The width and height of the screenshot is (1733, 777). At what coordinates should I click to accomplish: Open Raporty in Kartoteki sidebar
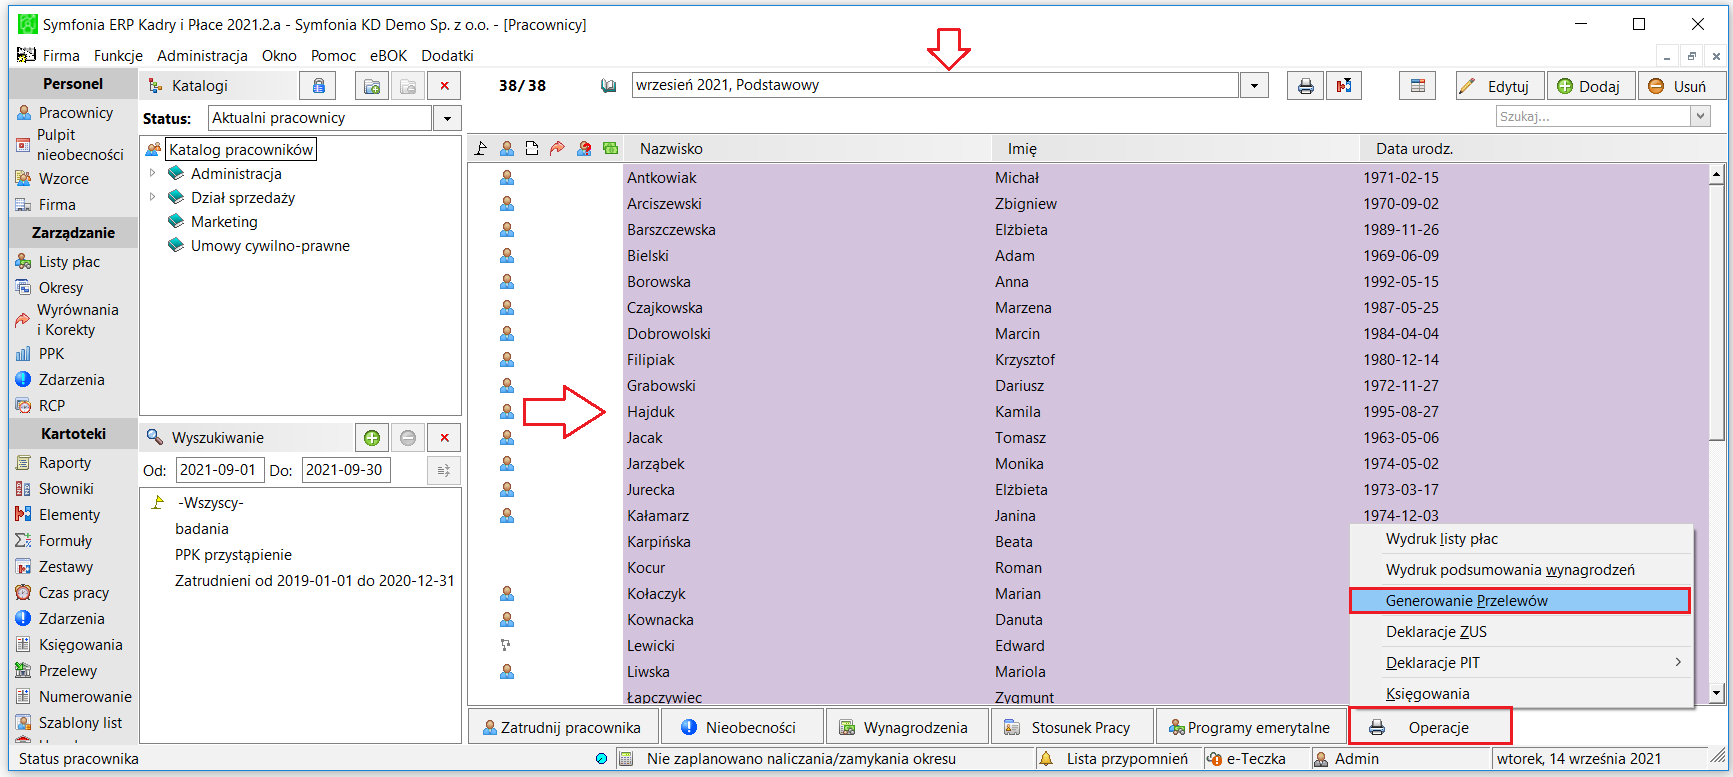click(x=64, y=463)
